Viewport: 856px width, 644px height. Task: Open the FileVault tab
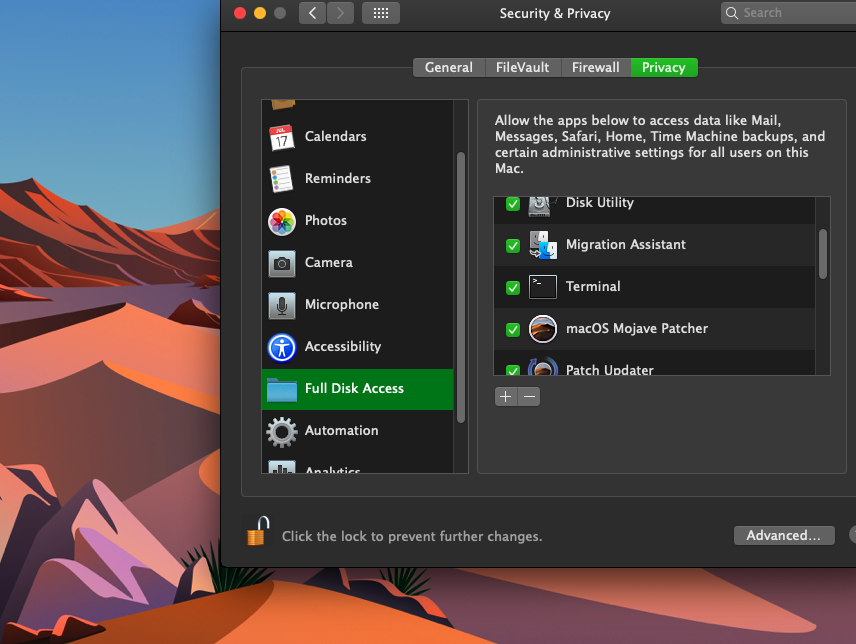(522, 68)
